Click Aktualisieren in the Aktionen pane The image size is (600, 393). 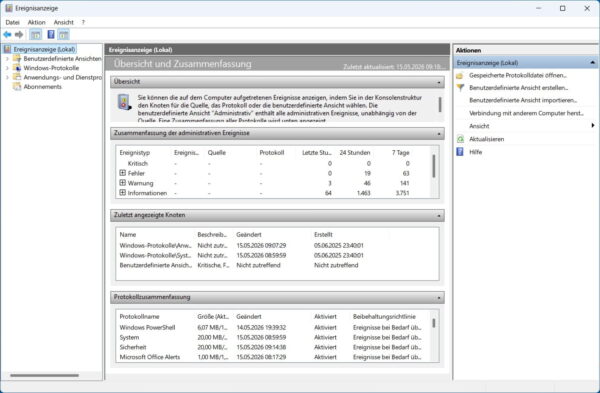486,139
